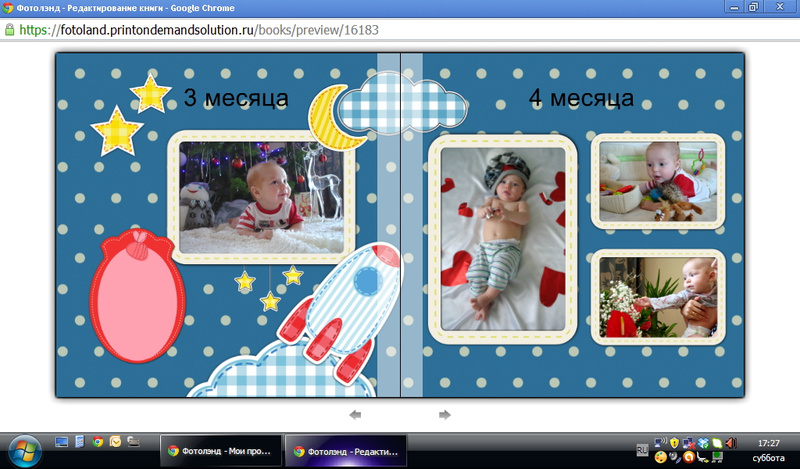The height and width of the screenshot is (469, 800).
Task: Close the Chrome preview window
Action: tap(780, 7)
